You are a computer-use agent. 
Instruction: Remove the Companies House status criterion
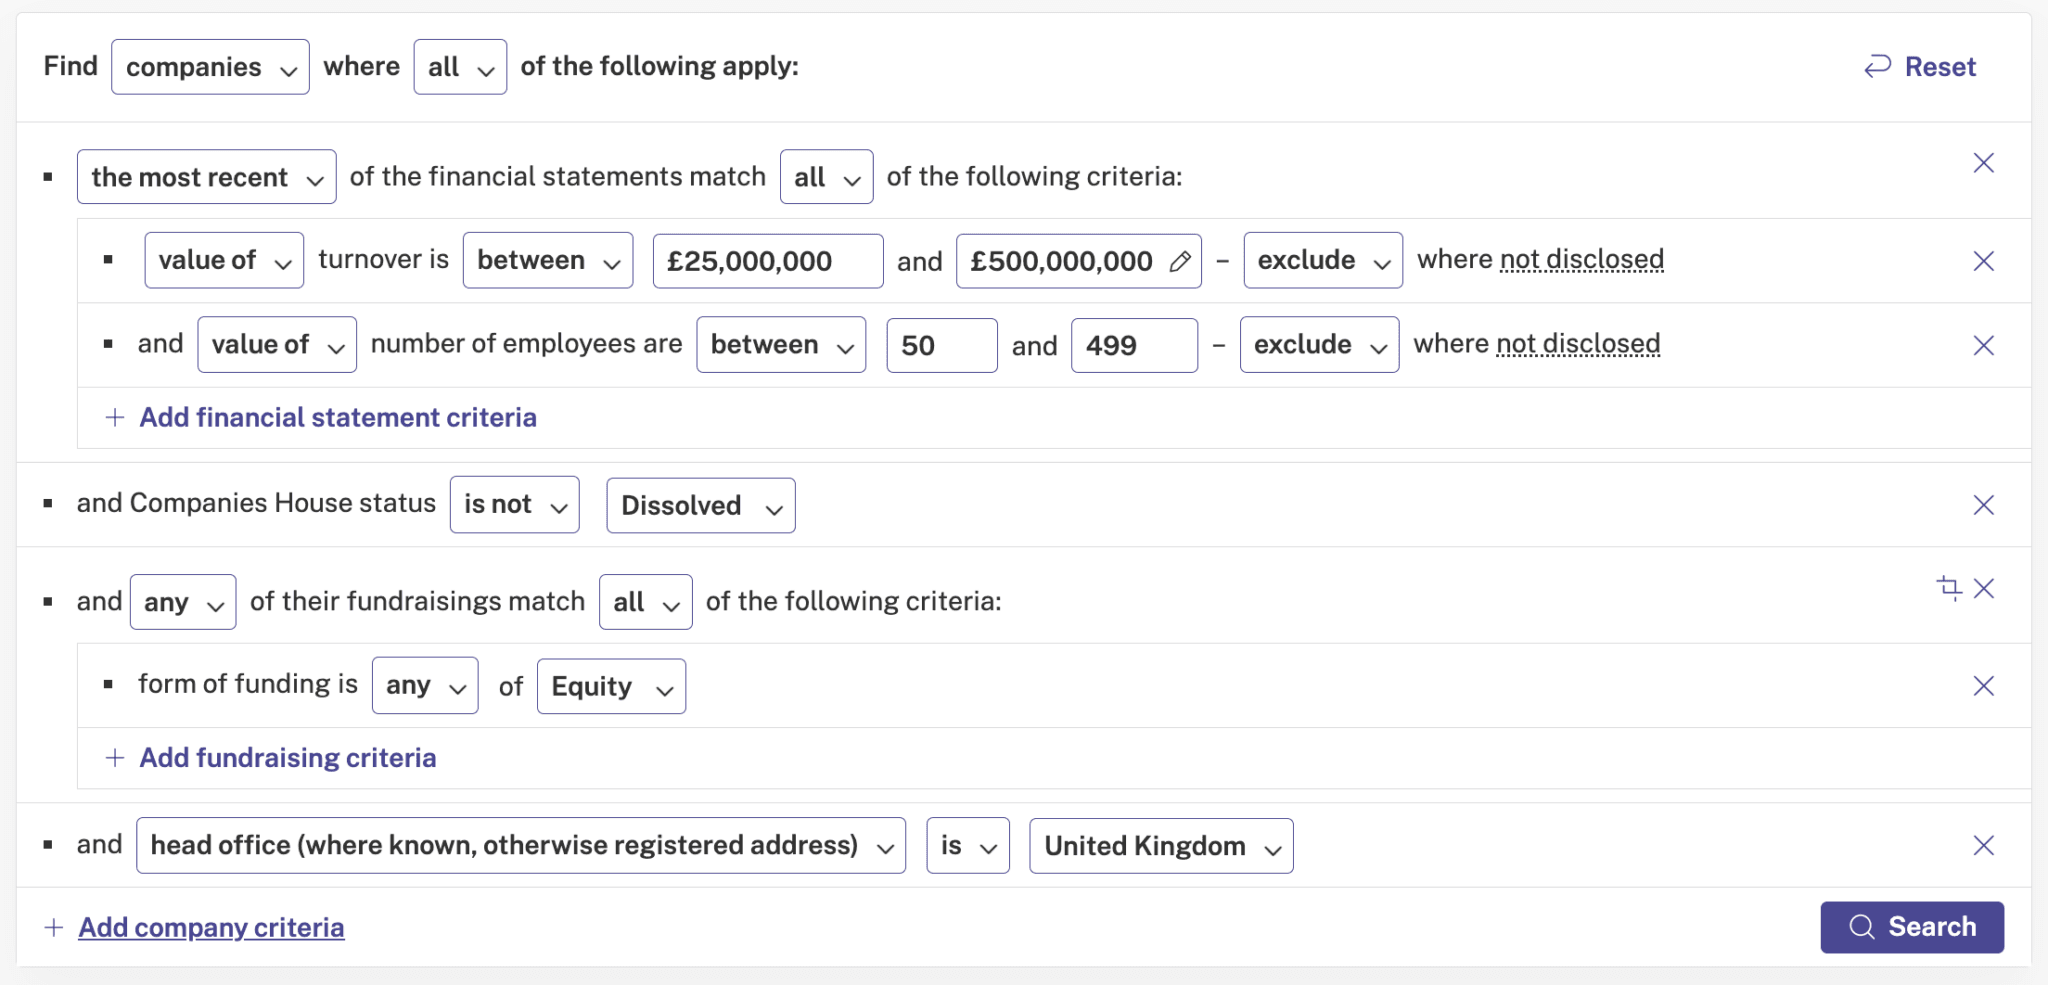tap(1984, 505)
